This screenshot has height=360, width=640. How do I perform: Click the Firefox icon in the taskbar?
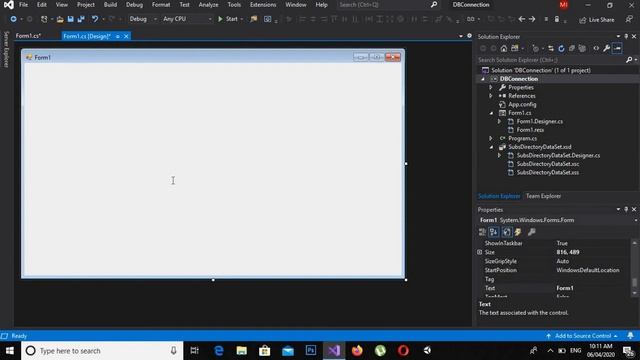pos(357,351)
